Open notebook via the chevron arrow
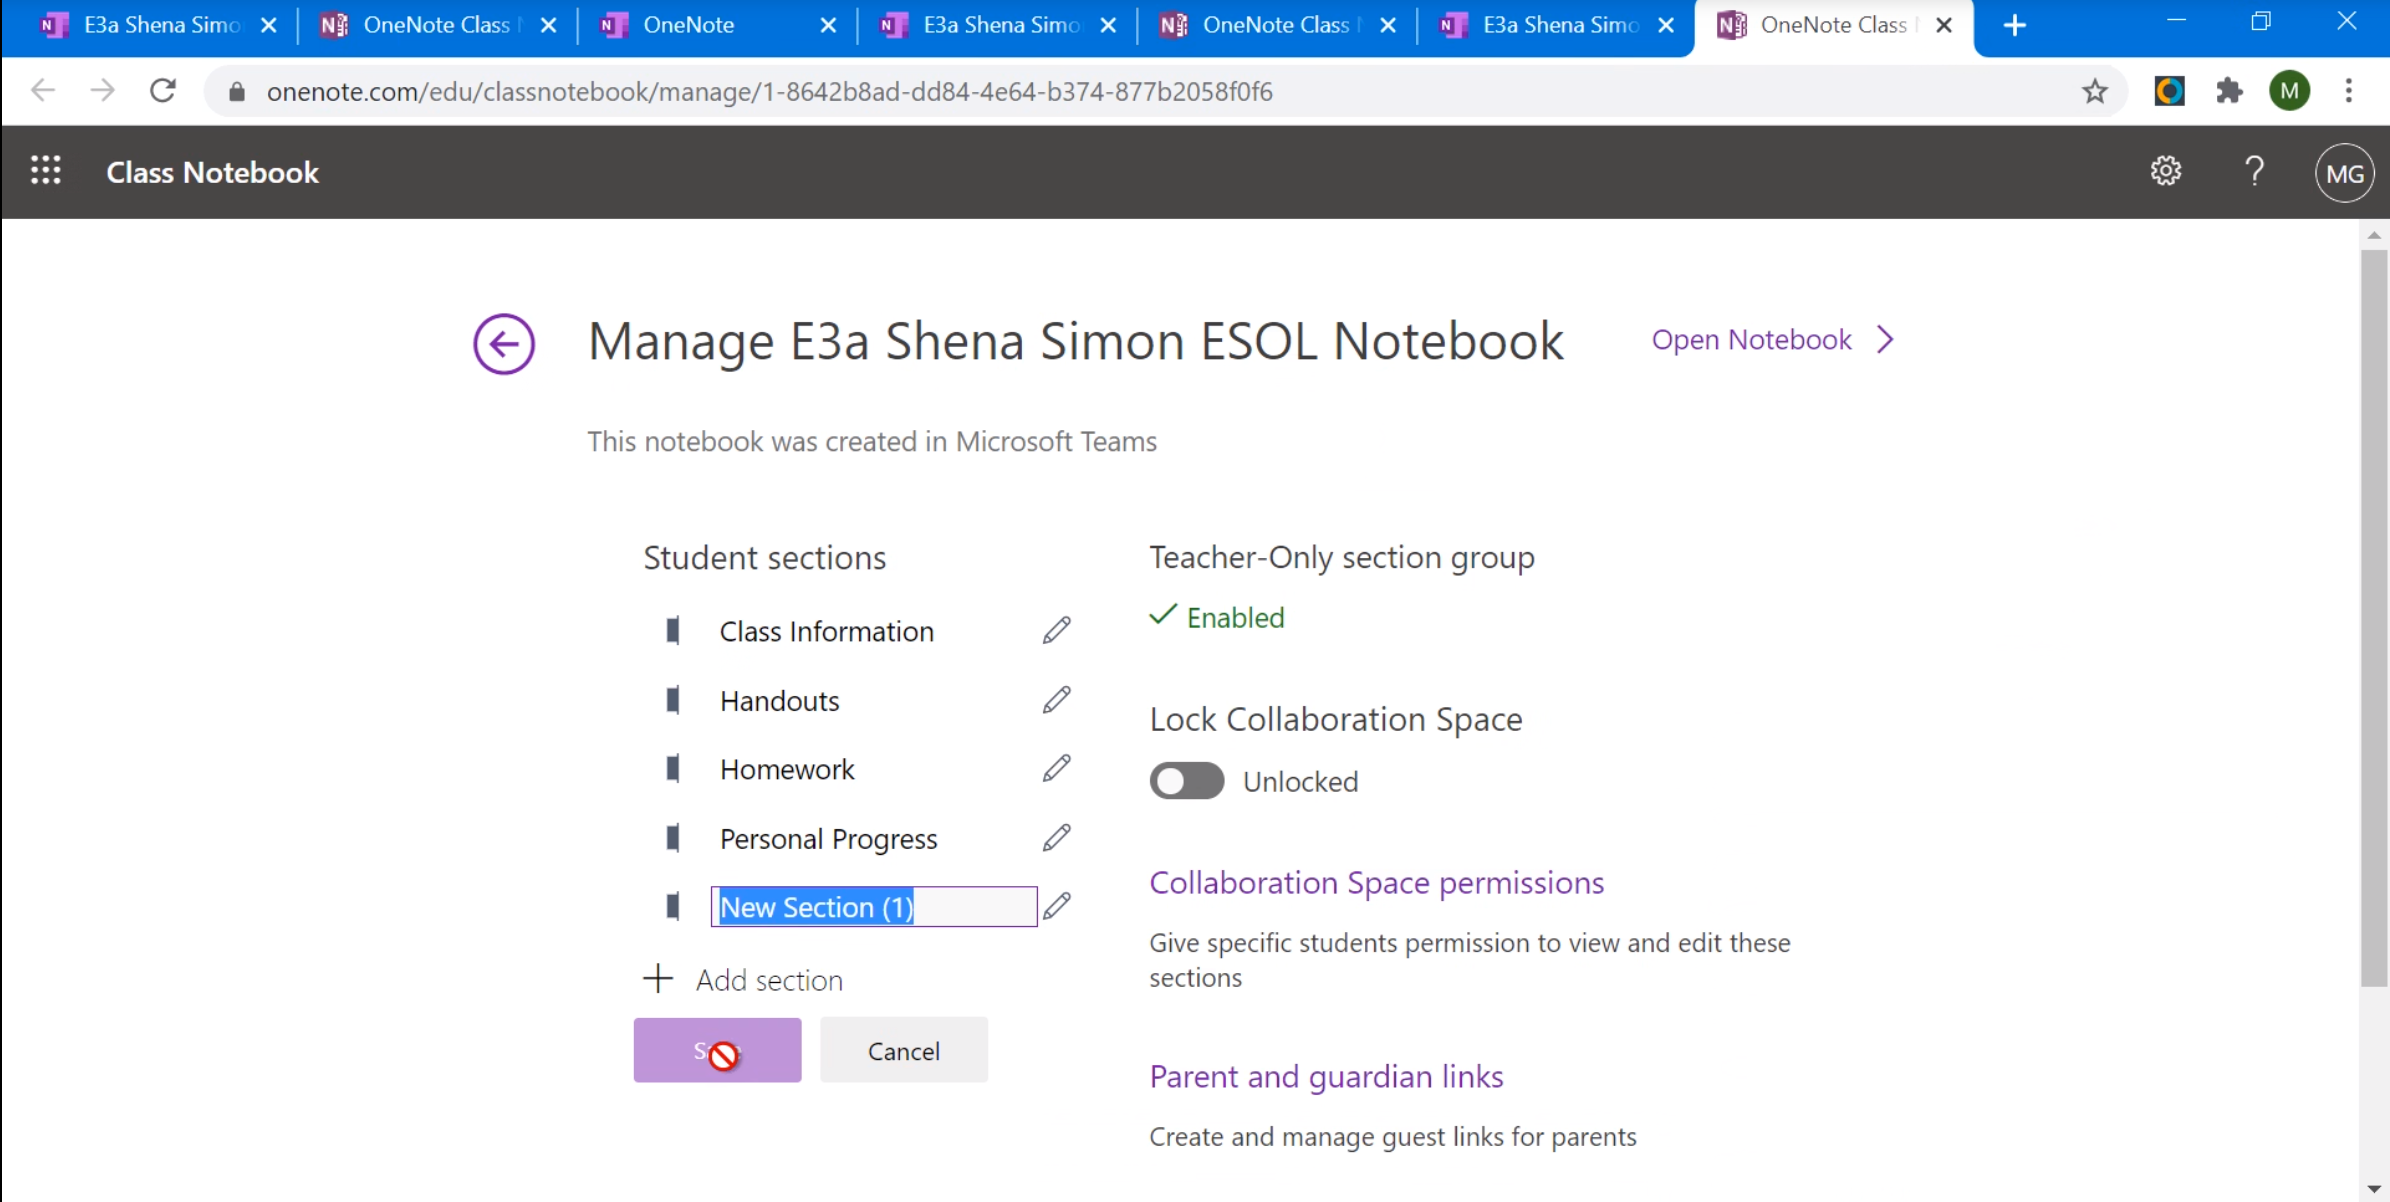 pos(1884,340)
